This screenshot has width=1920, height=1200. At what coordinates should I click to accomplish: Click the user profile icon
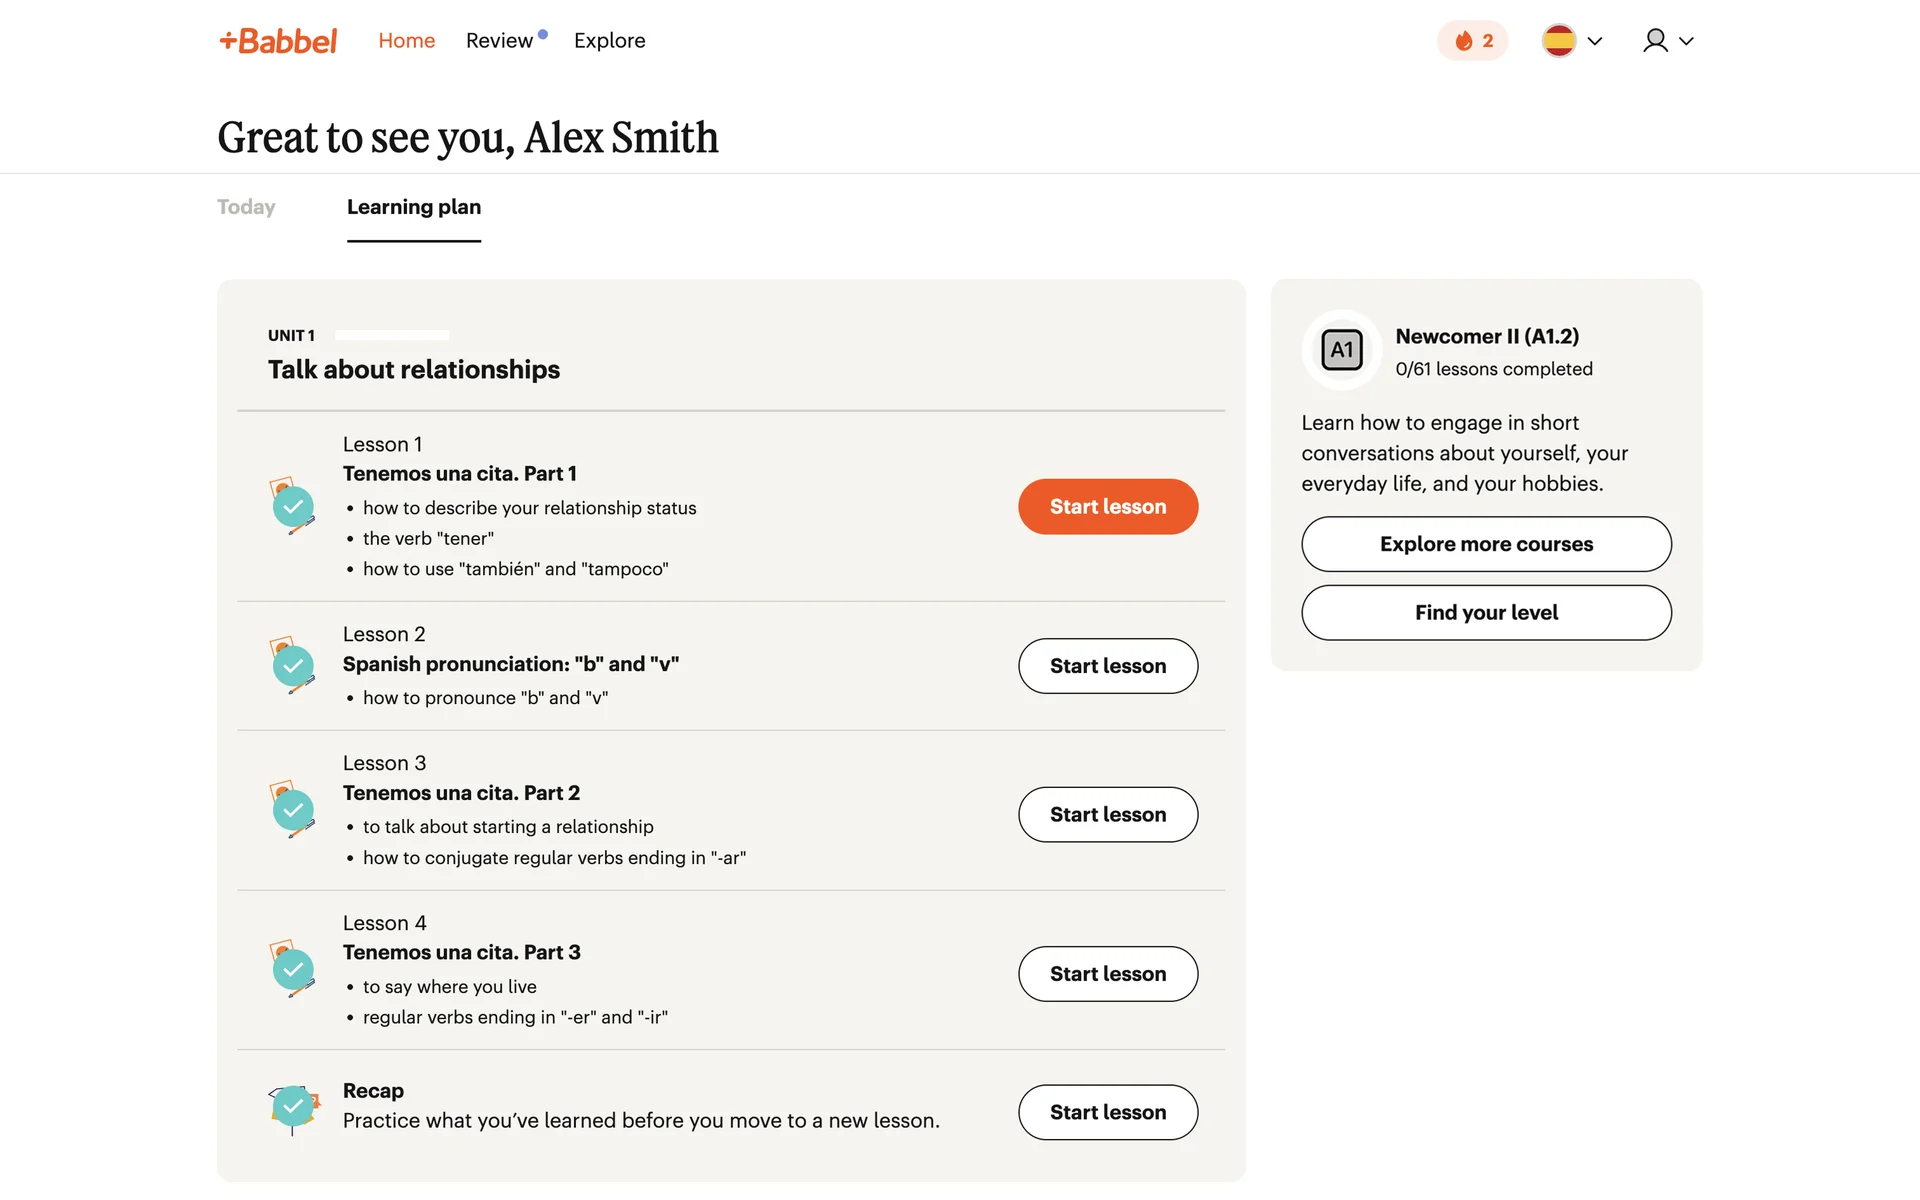(1655, 41)
